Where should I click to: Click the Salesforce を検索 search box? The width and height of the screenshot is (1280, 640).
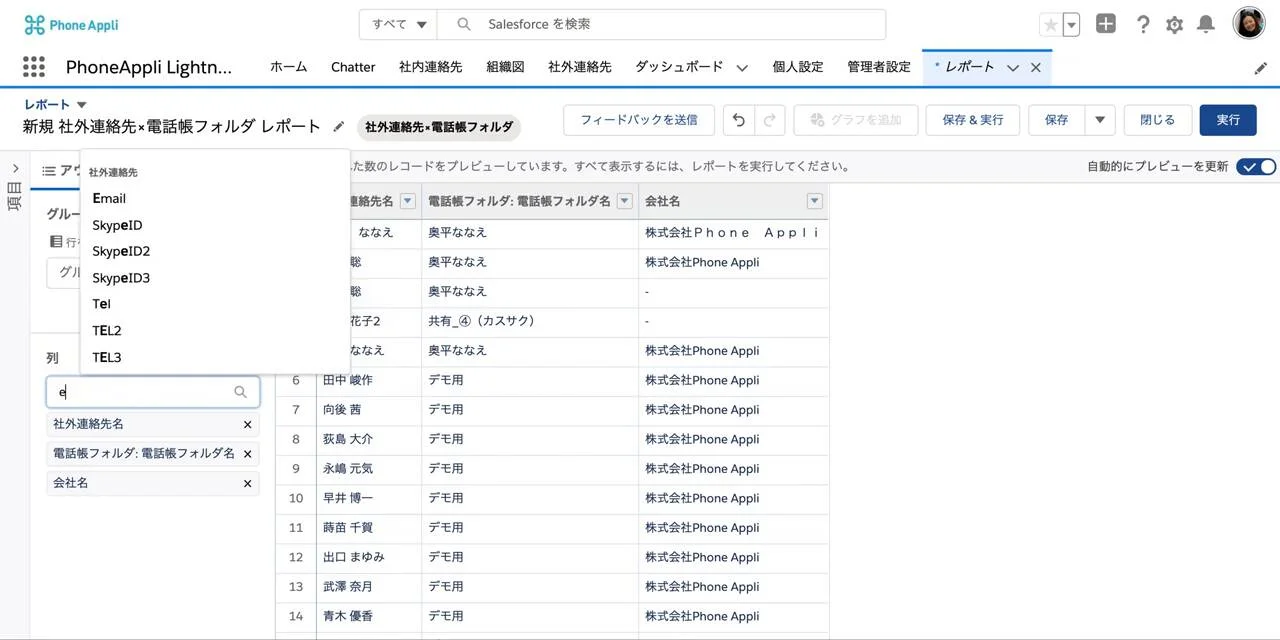click(660, 24)
